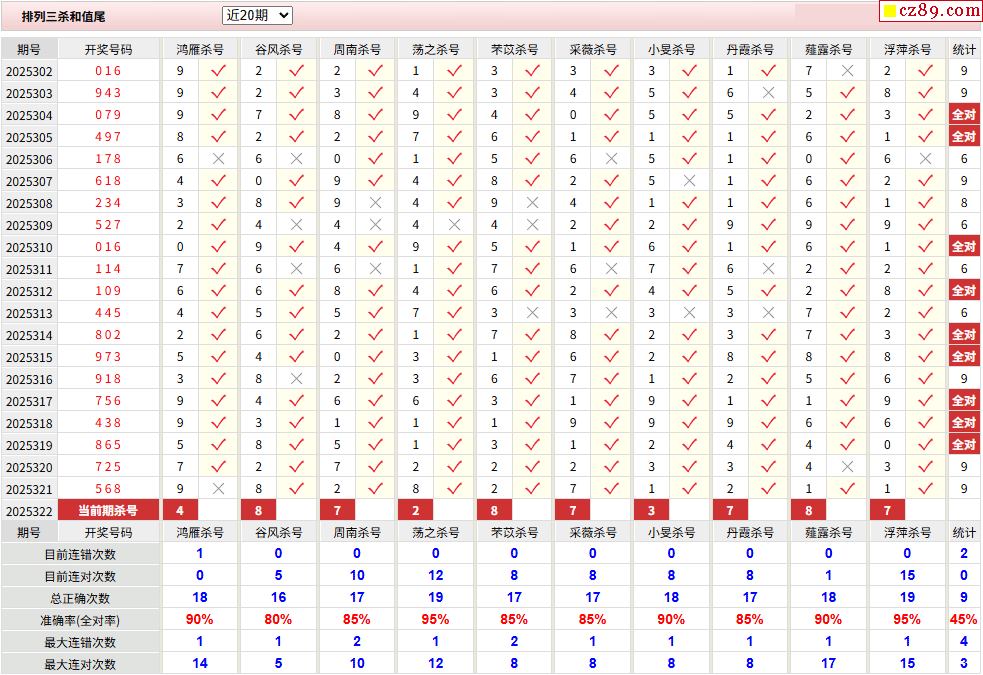This screenshot has height=675, width=983.
Task: Click the red 当前期杀号 label
Action: 108,510
